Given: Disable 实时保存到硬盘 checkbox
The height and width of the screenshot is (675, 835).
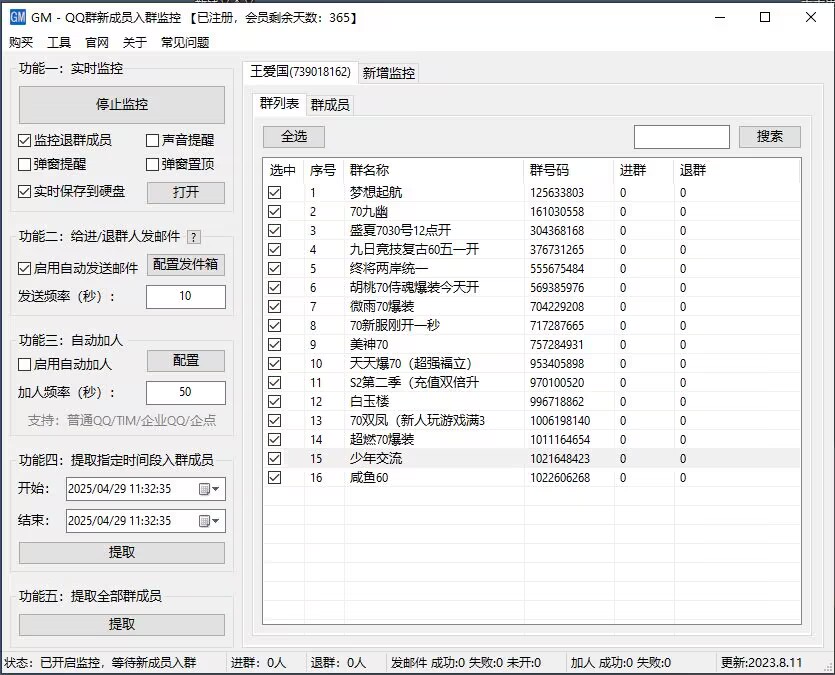Looking at the screenshot, I should tap(25, 192).
